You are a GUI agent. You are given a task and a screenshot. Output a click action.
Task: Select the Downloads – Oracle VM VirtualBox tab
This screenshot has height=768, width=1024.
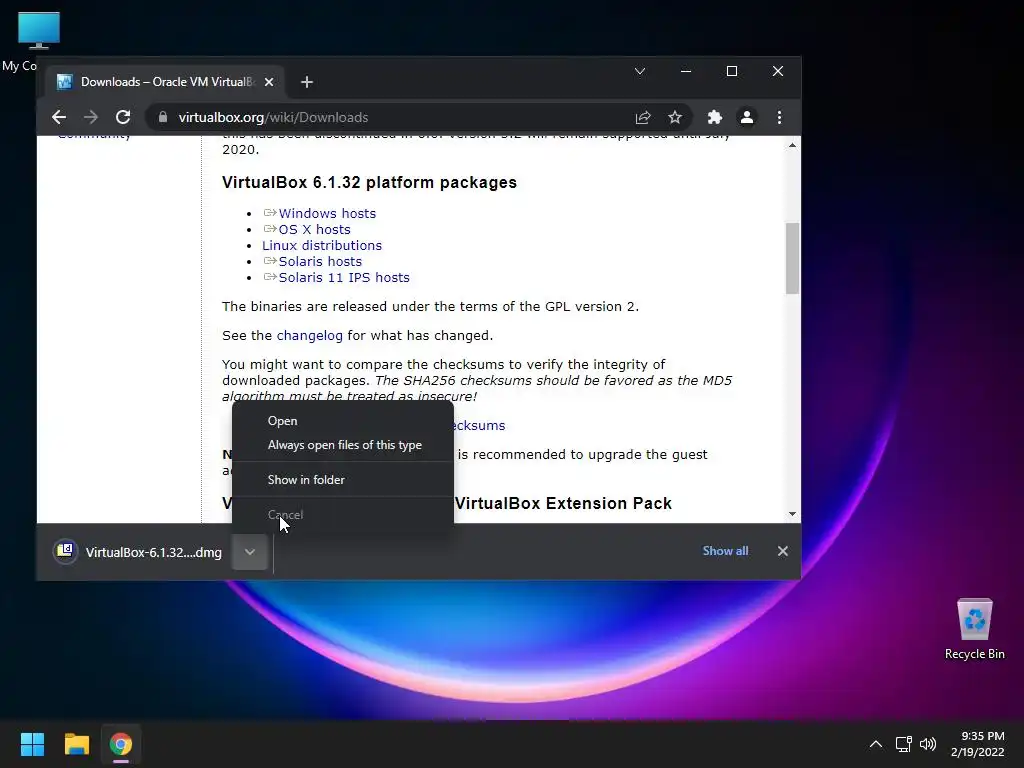point(166,82)
